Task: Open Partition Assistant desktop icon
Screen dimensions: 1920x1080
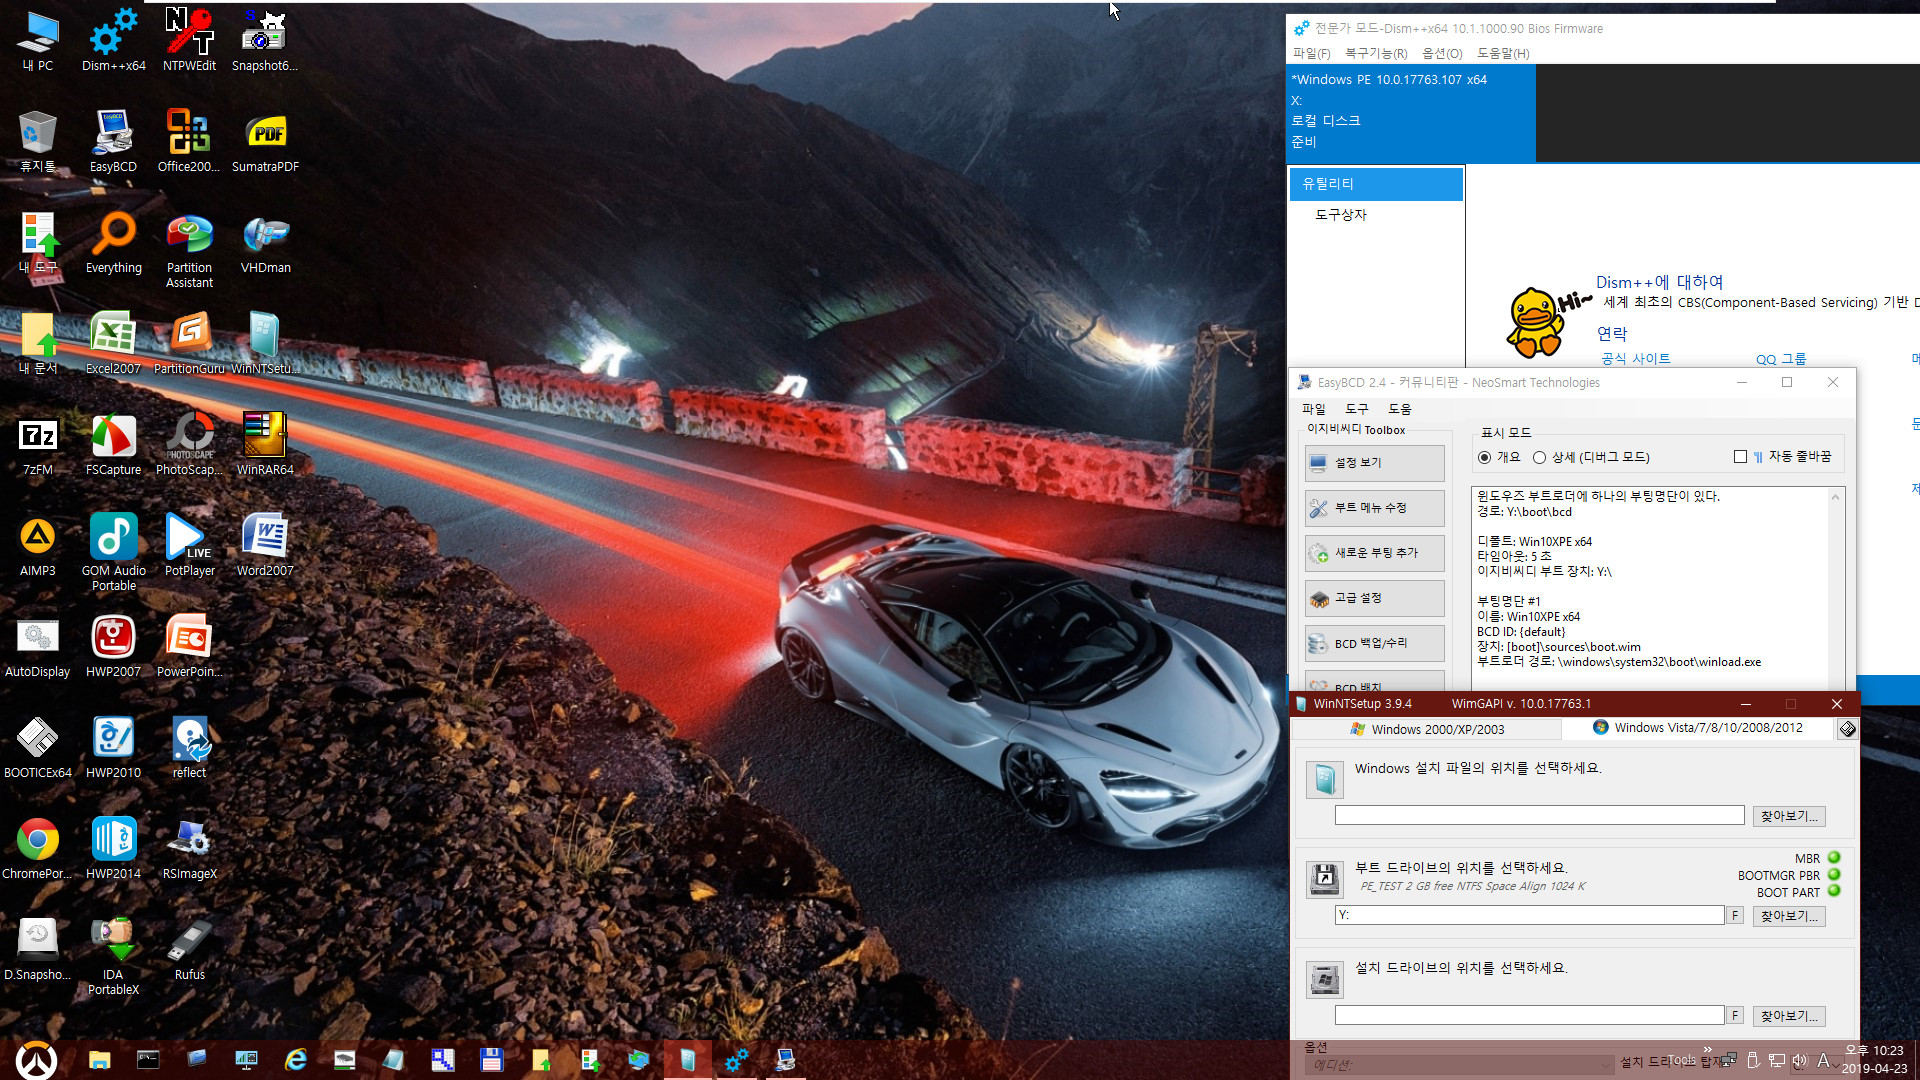Action: pos(189,249)
